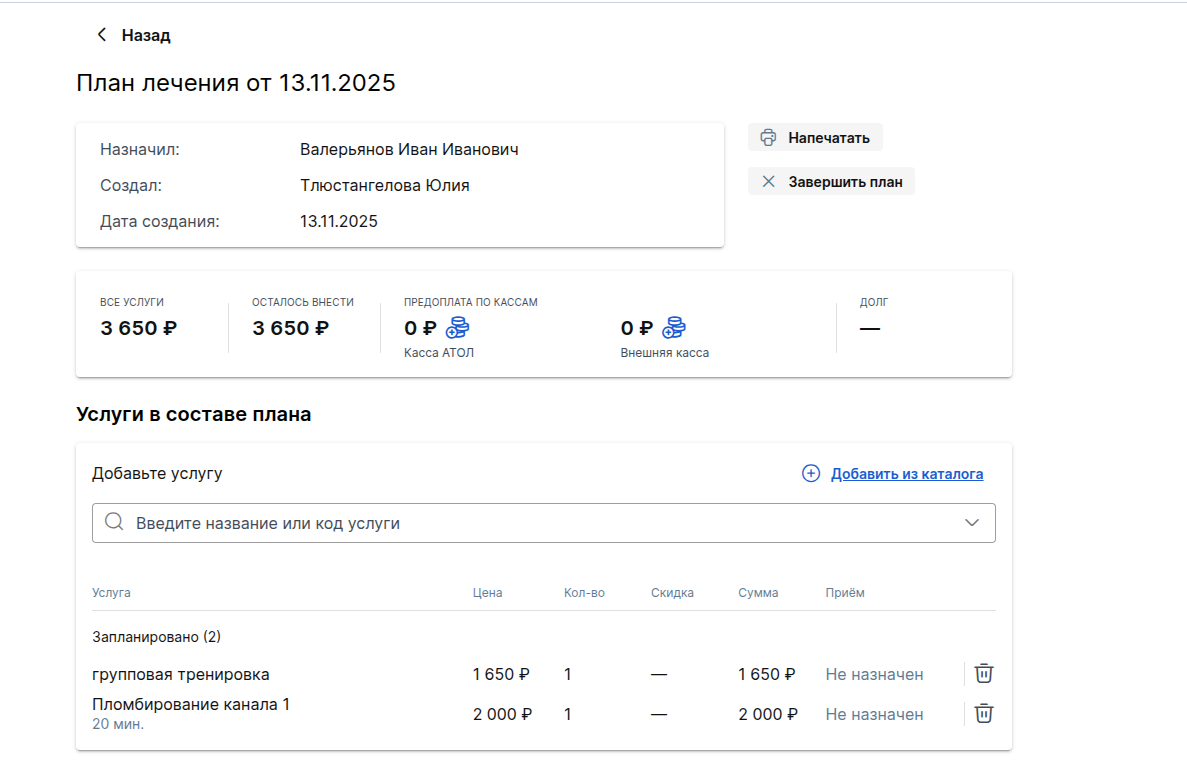Open the Добавить из каталога link
Screen dimensions: 1187x778
906,474
